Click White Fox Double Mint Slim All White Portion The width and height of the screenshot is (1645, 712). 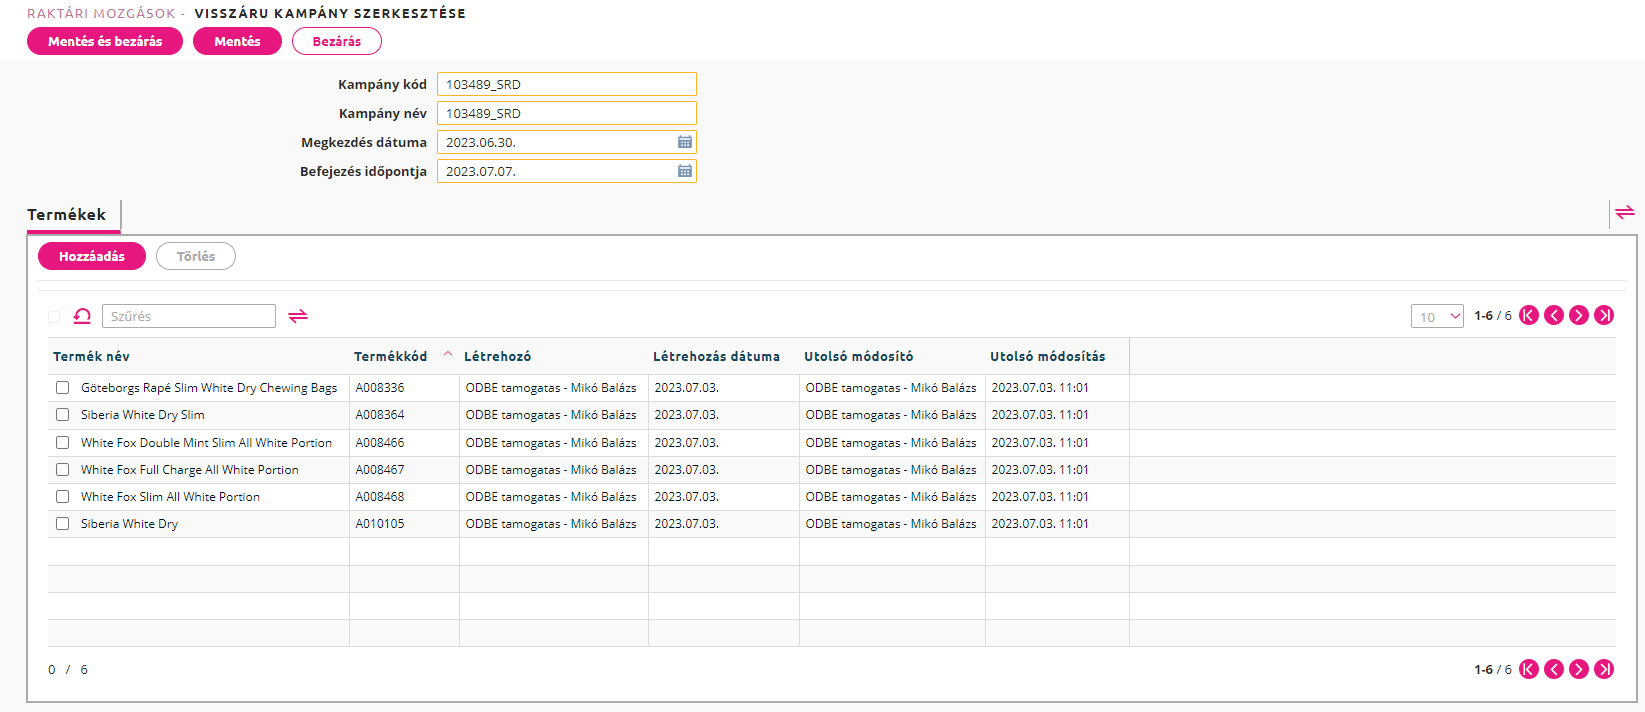(x=206, y=443)
